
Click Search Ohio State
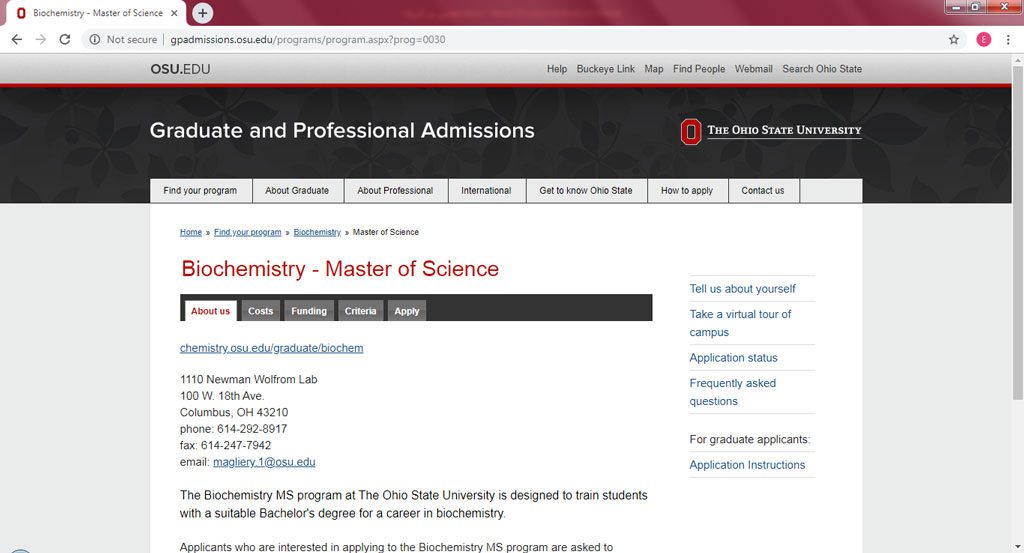click(x=822, y=69)
